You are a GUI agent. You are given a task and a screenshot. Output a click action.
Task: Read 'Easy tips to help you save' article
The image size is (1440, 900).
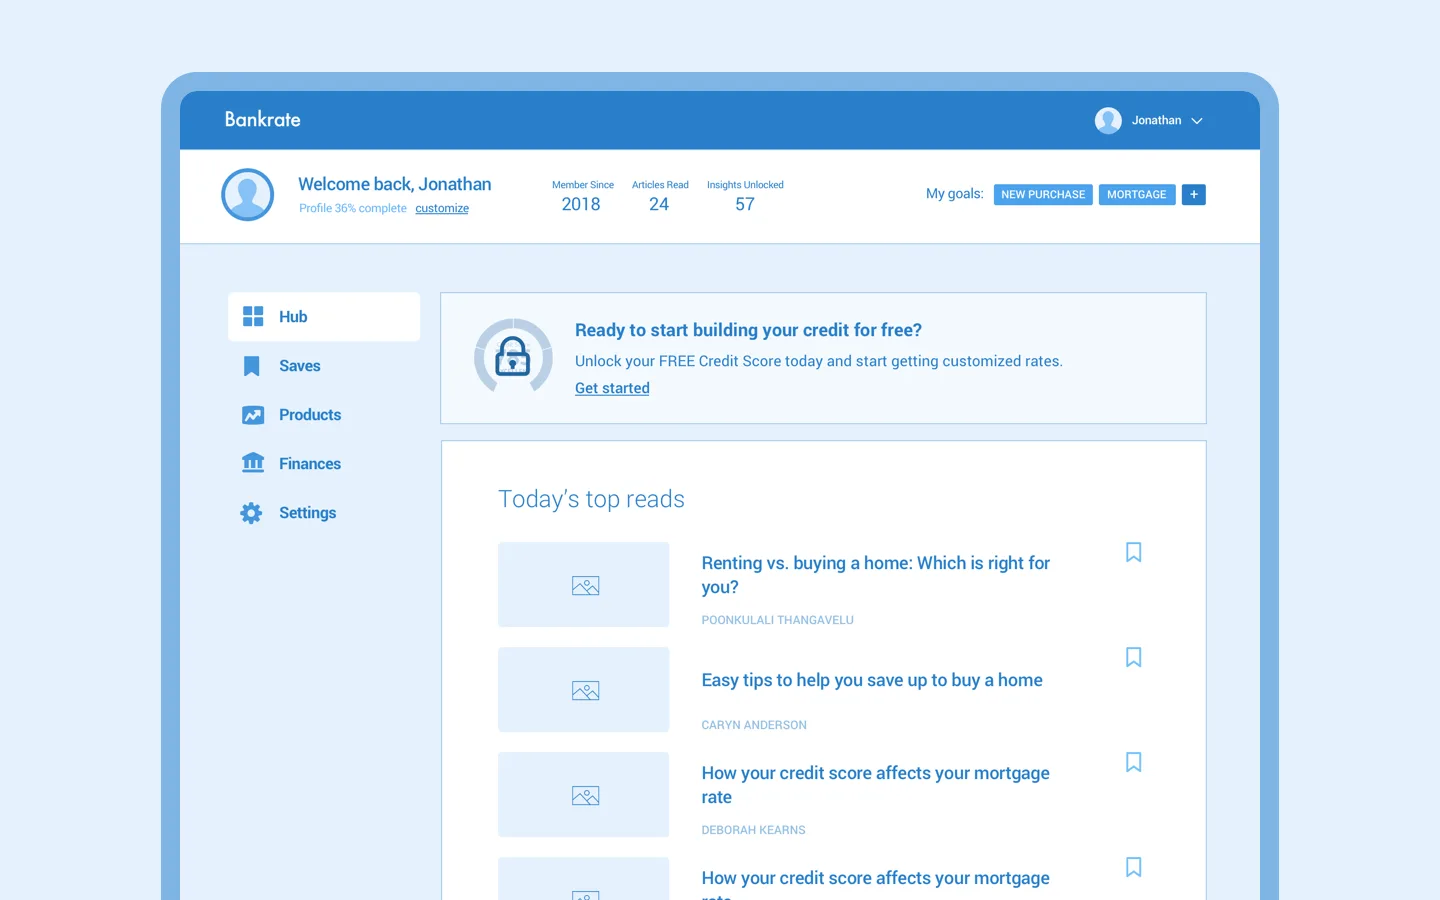872,680
